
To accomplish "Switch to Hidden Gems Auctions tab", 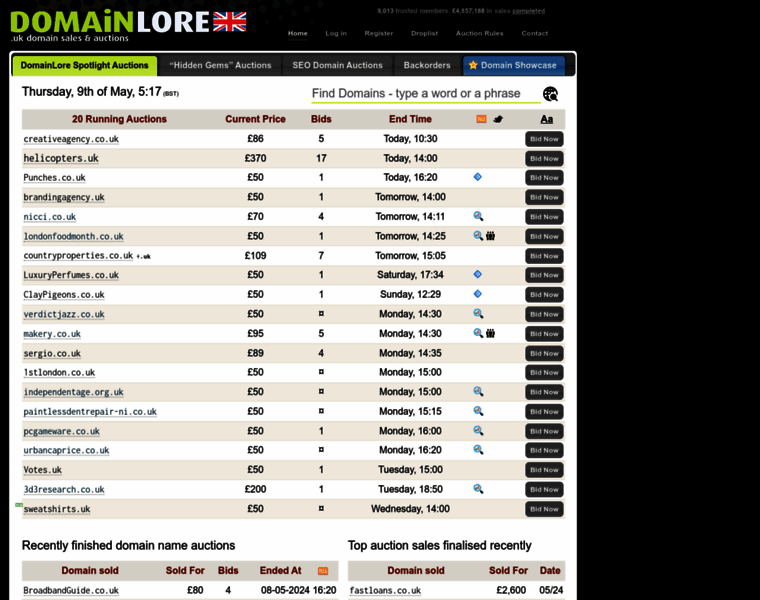I will coord(220,65).
